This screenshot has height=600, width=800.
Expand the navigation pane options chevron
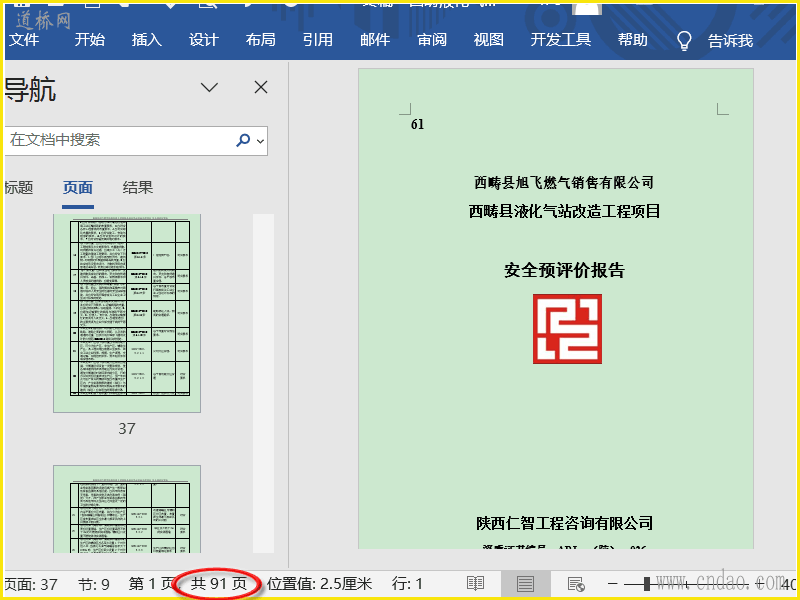click(x=209, y=87)
